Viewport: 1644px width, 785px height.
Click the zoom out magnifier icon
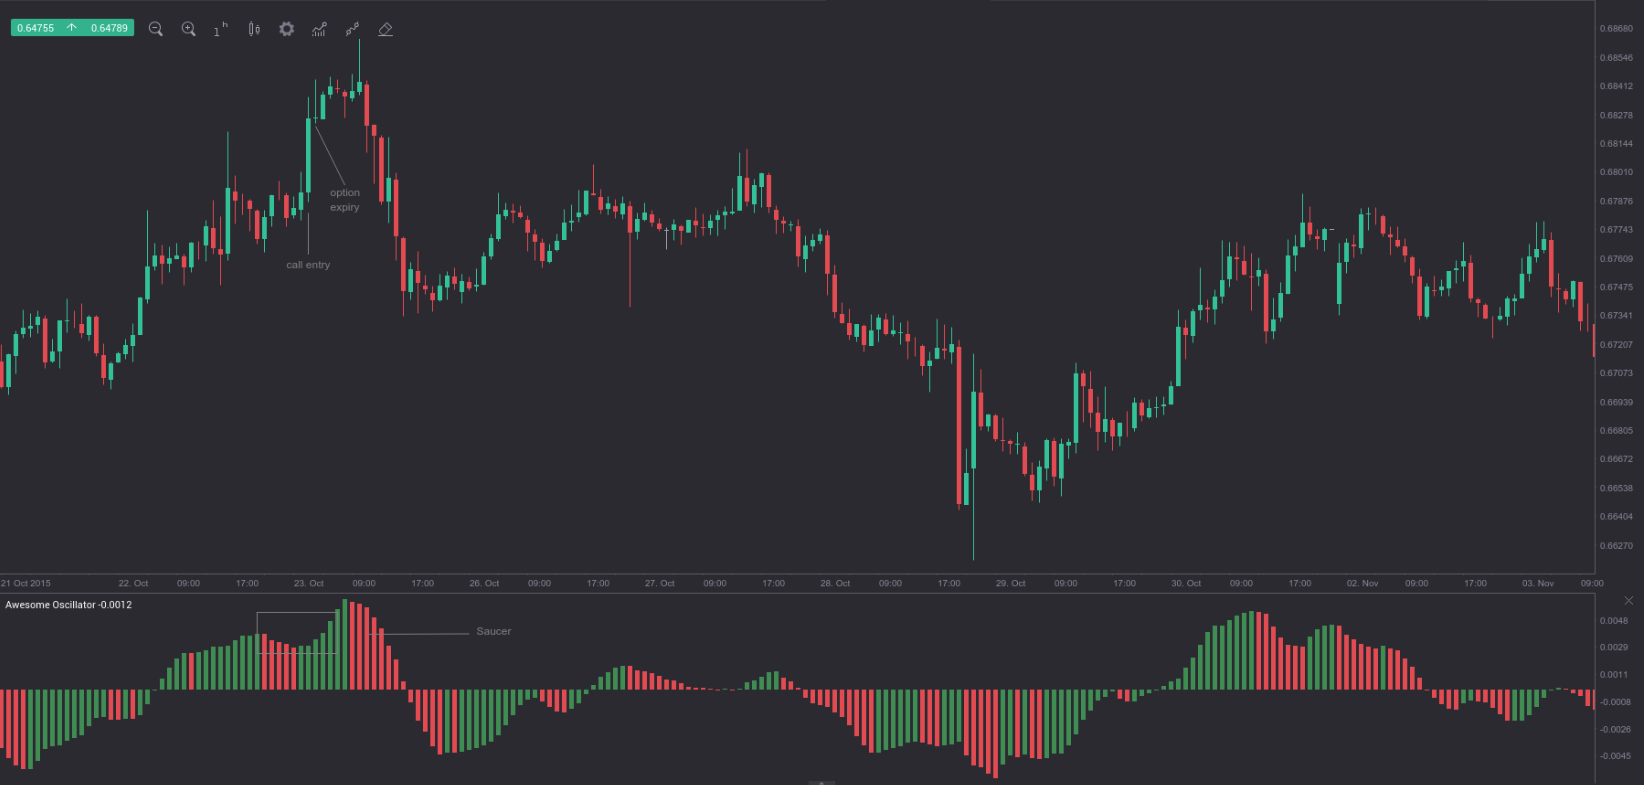[x=156, y=29]
